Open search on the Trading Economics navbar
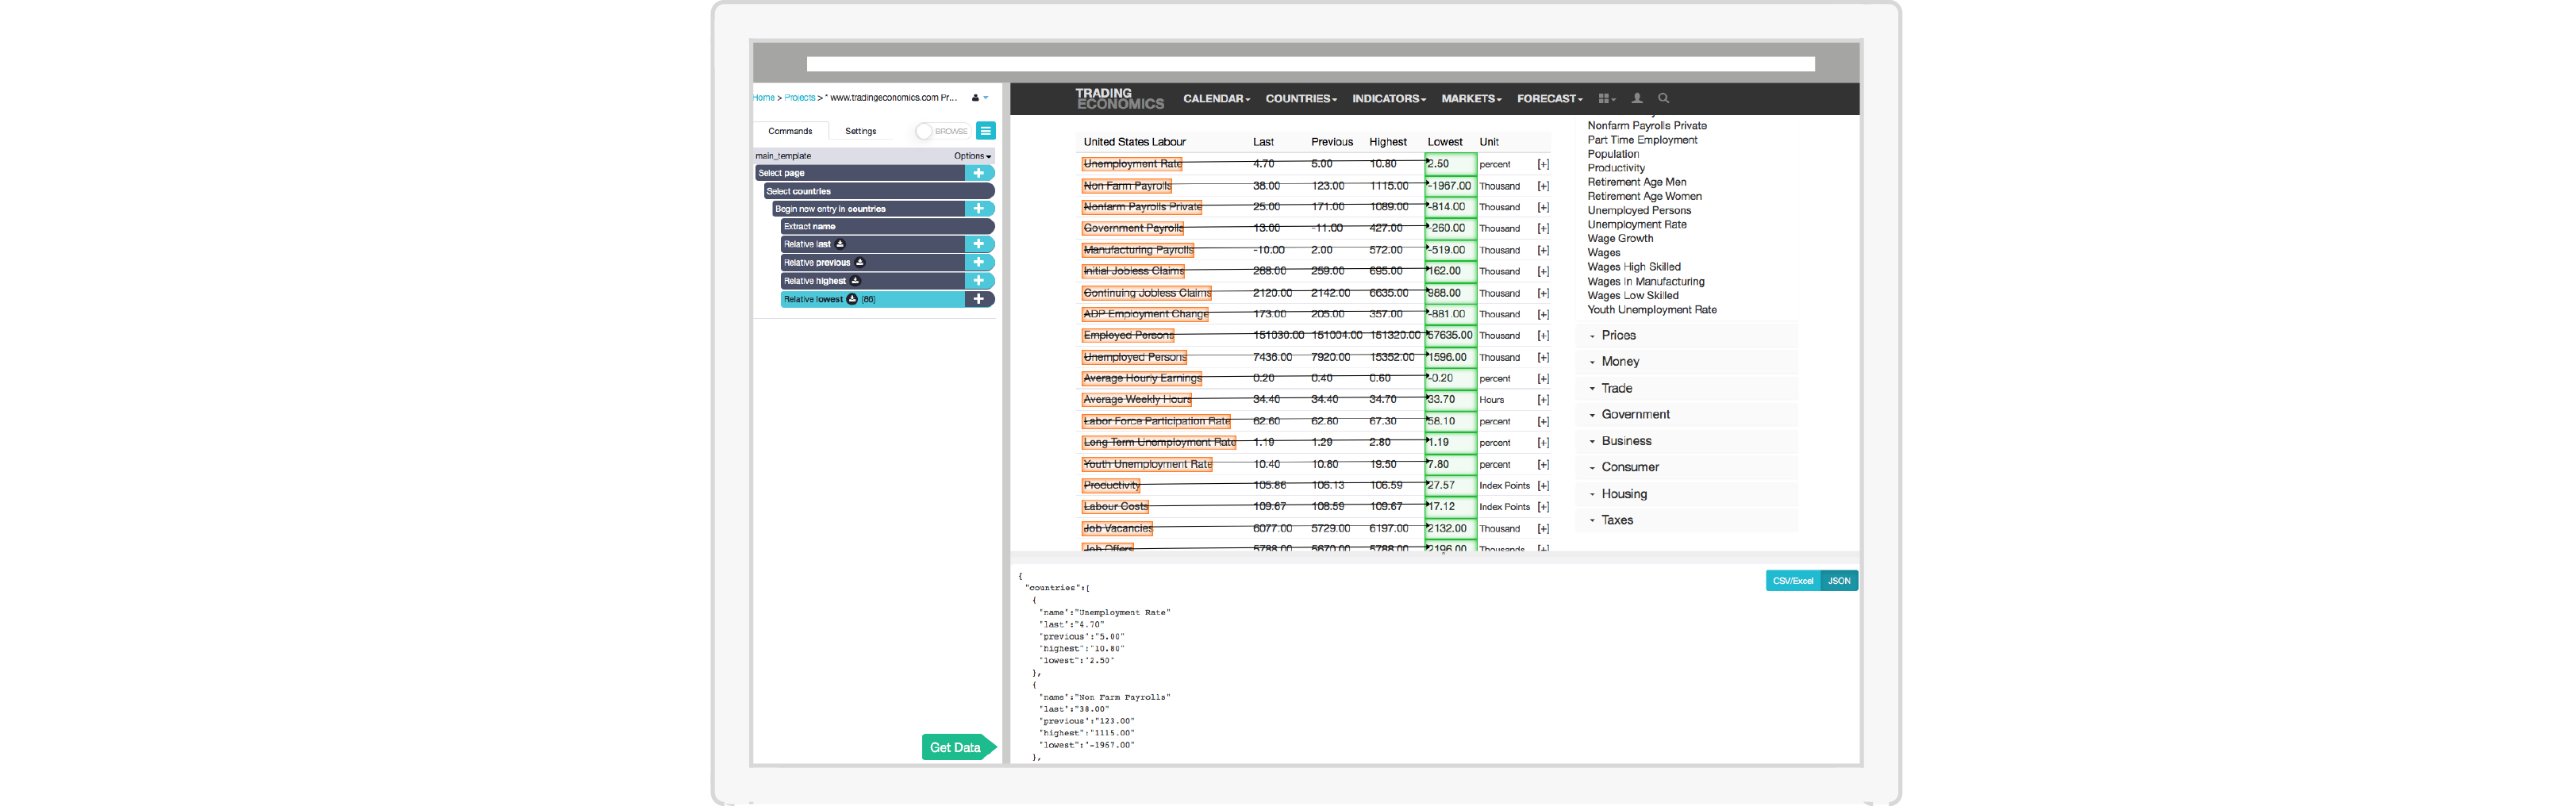The image size is (2576, 806). coord(1663,98)
